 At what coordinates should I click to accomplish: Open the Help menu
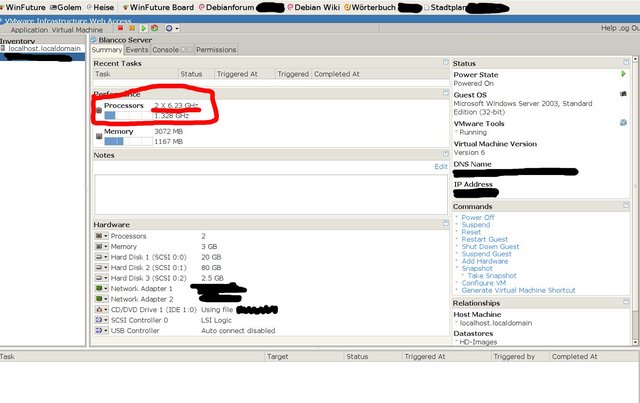608,28
